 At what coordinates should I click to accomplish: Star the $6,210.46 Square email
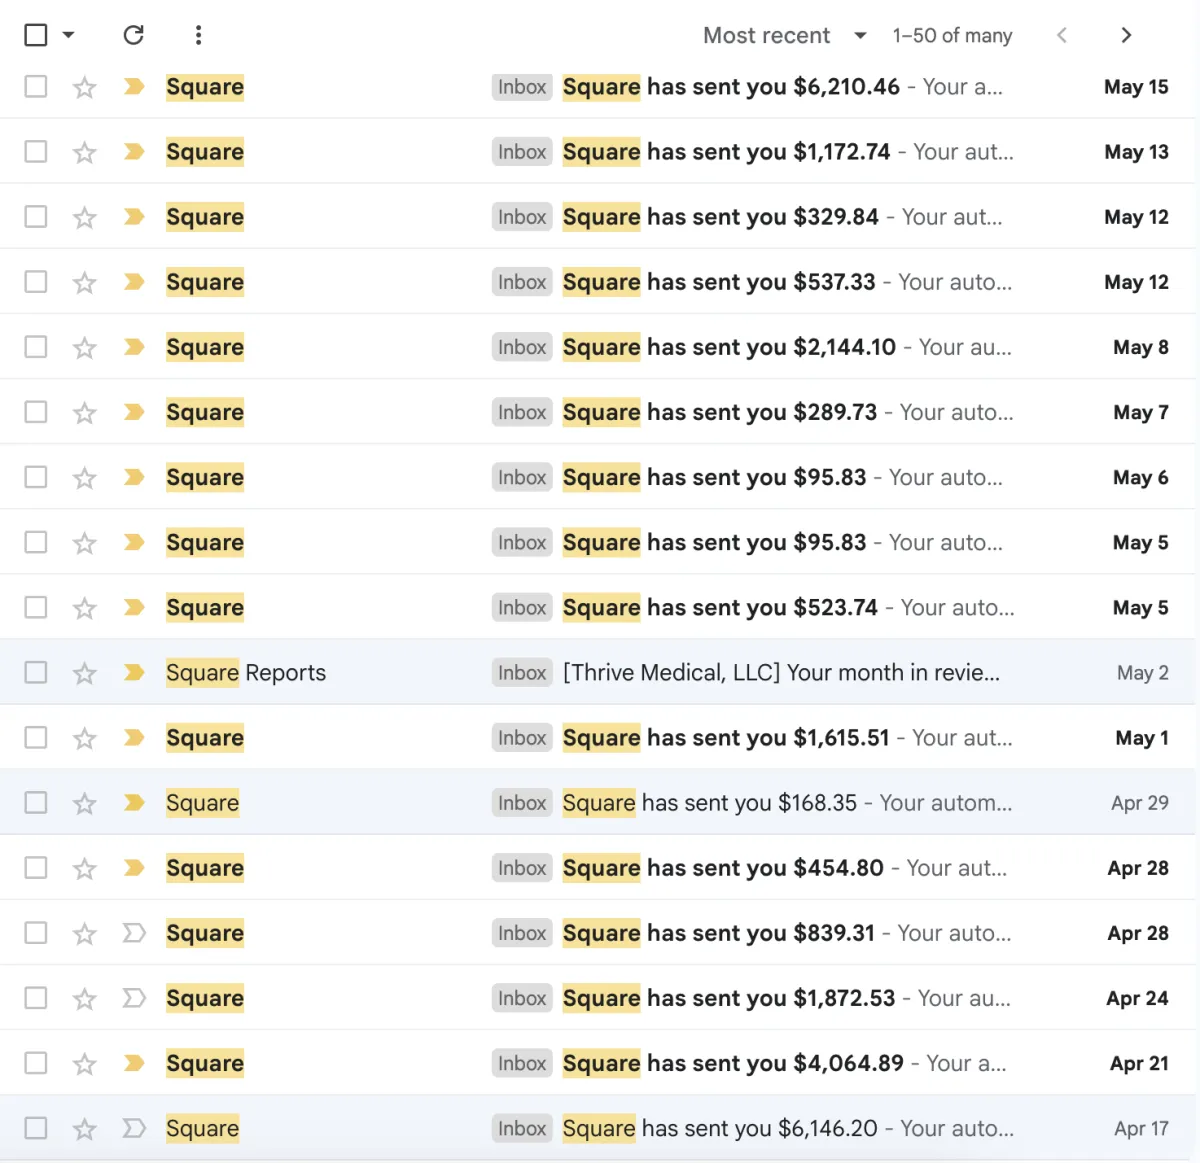click(x=85, y=87)
